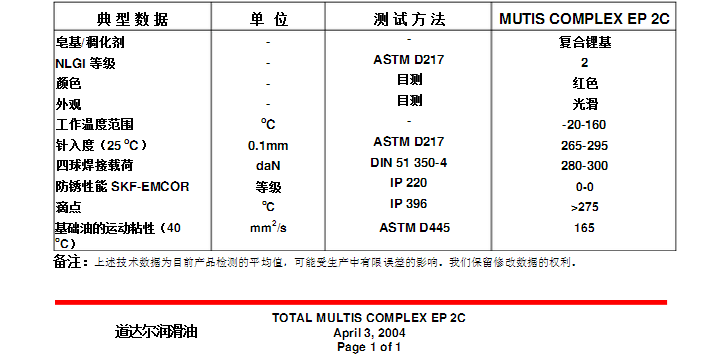Click 'ASTM D217' in the 针入度 row

click(408, 142)
